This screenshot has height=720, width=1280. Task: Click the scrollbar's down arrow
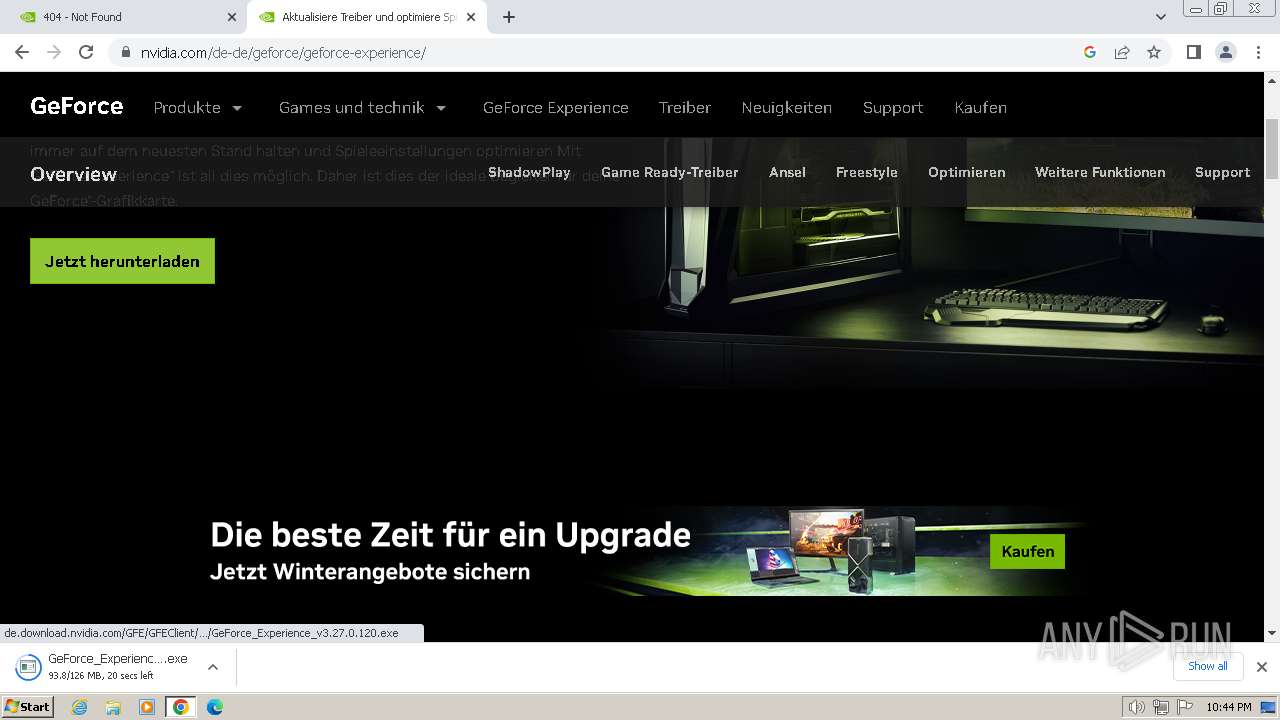[x=1272, y=633]
